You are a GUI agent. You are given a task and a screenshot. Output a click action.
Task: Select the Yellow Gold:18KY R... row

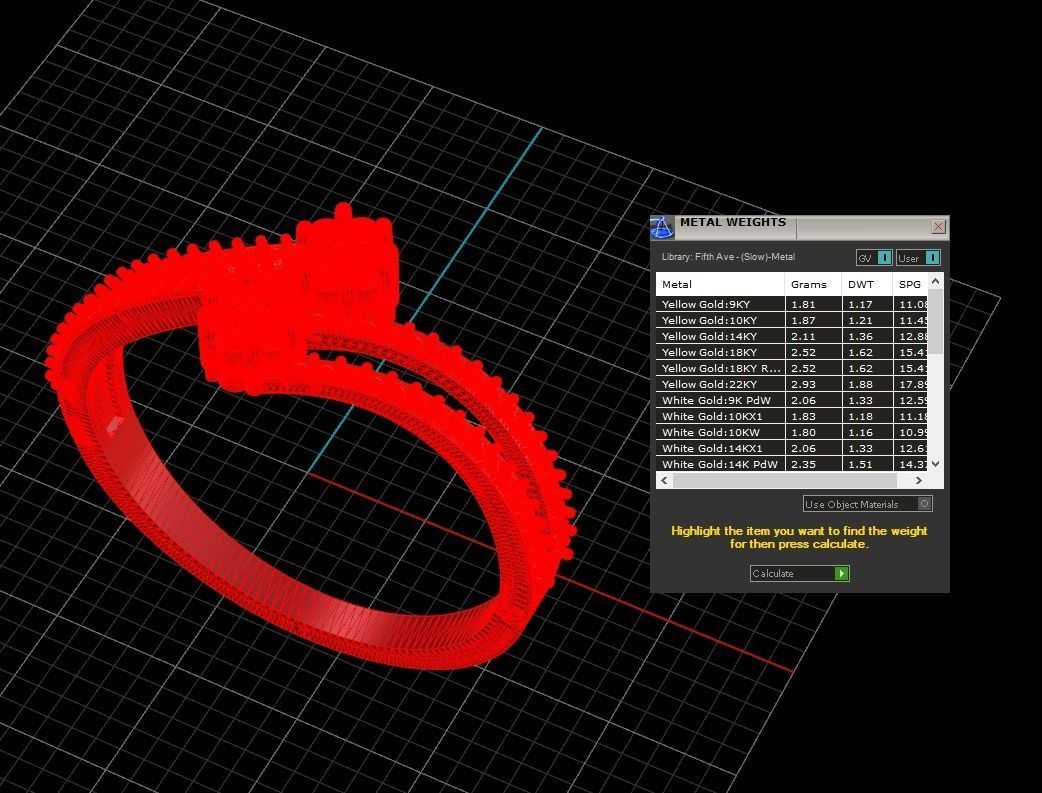792,368
